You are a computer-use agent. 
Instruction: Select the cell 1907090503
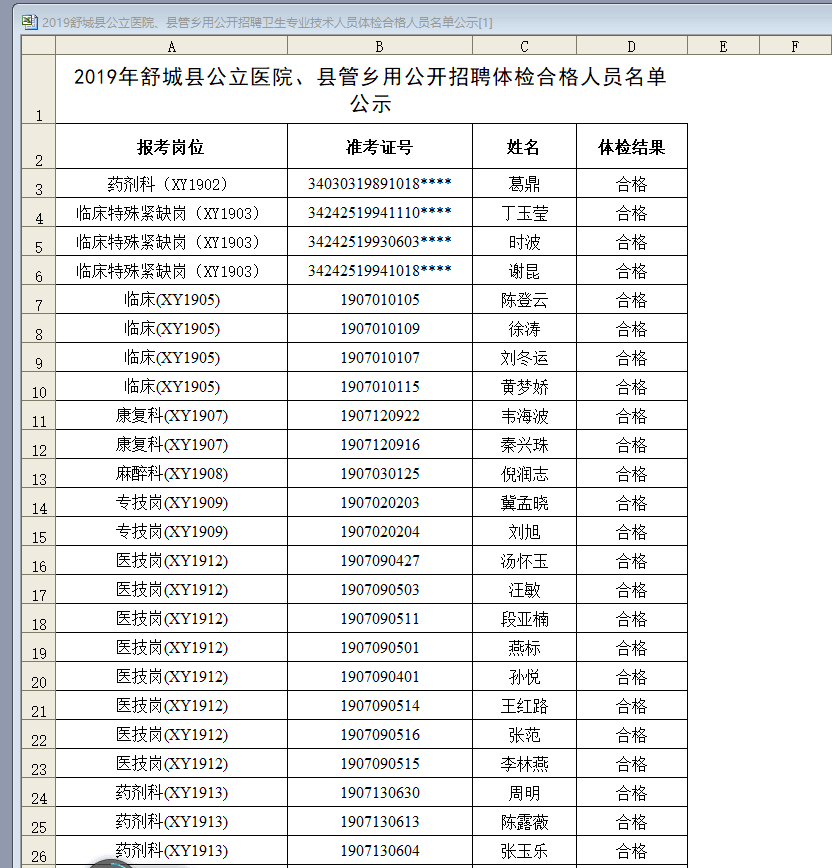tap(380, 590)
